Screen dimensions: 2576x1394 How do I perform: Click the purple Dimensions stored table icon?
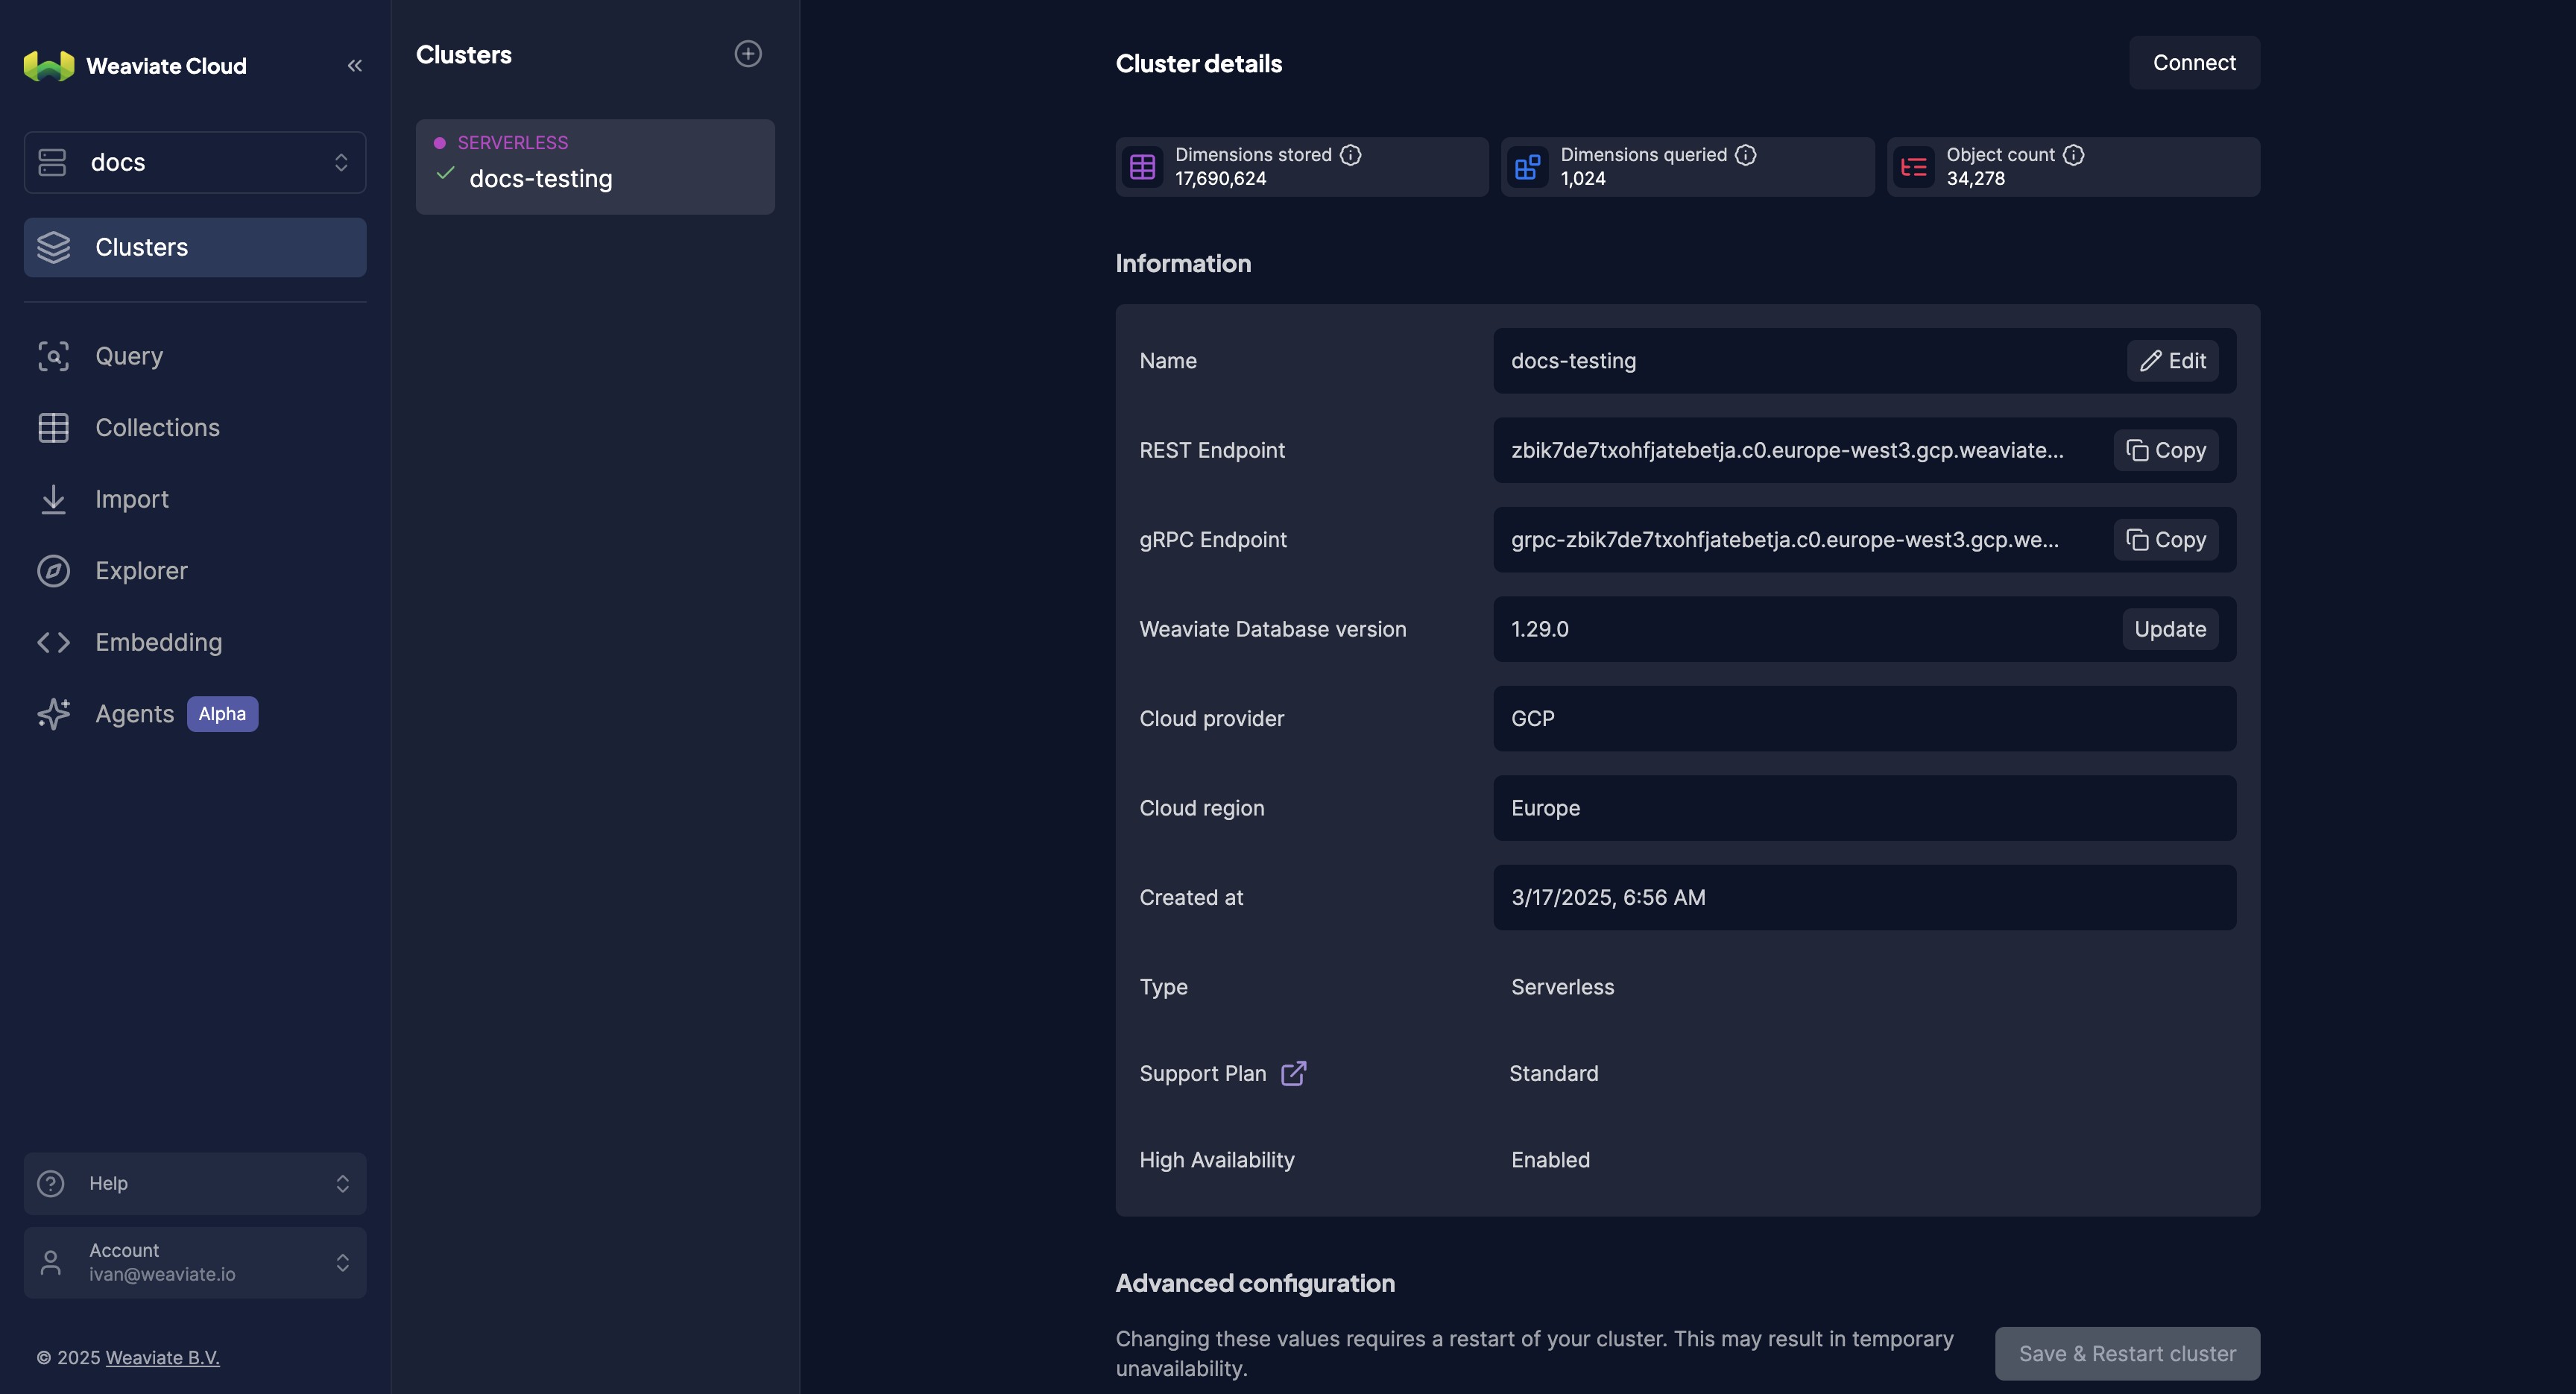1143,167
